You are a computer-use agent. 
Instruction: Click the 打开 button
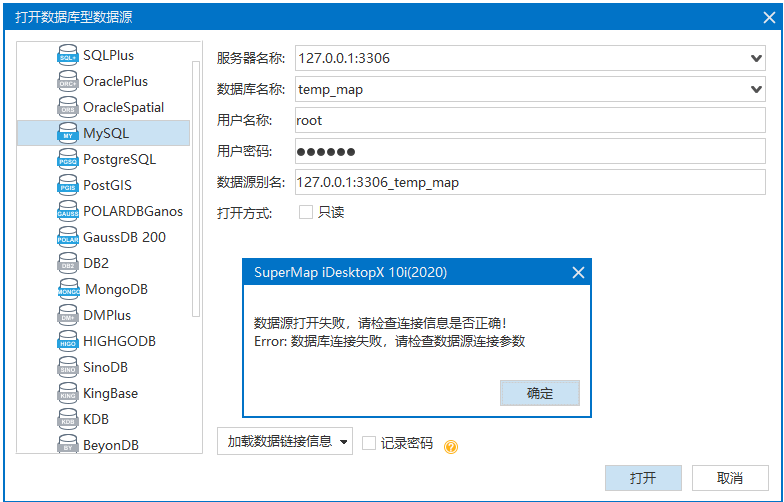pyautogui.click(x=643, y=478)
